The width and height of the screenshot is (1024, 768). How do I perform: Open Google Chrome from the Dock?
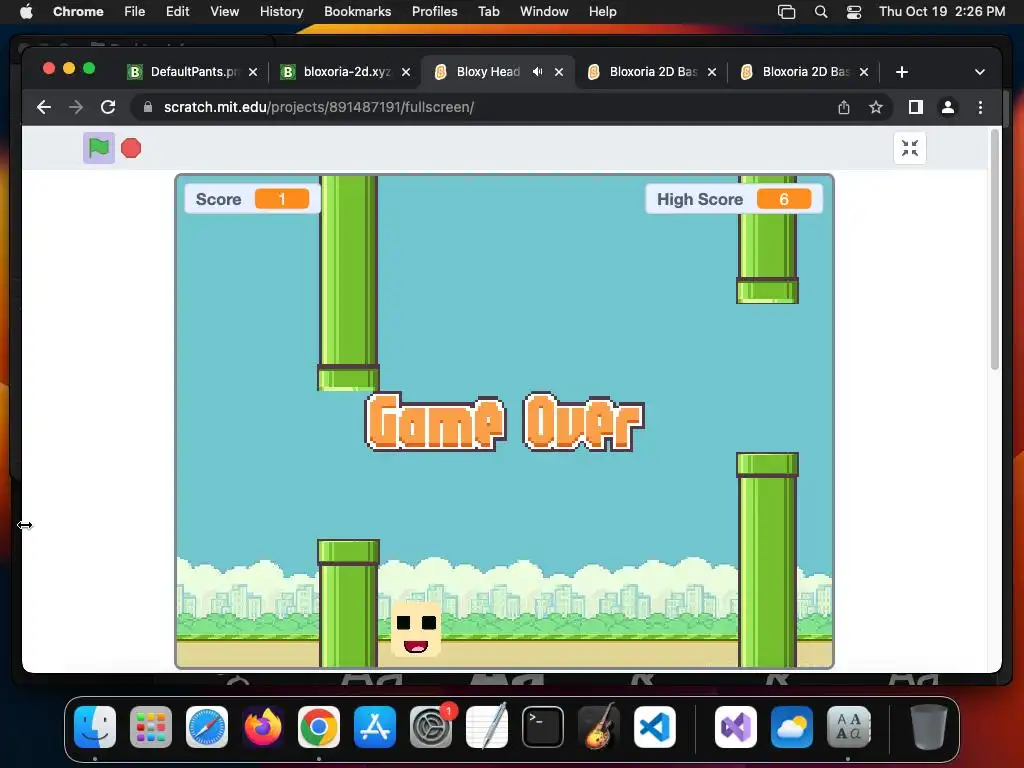319,727
